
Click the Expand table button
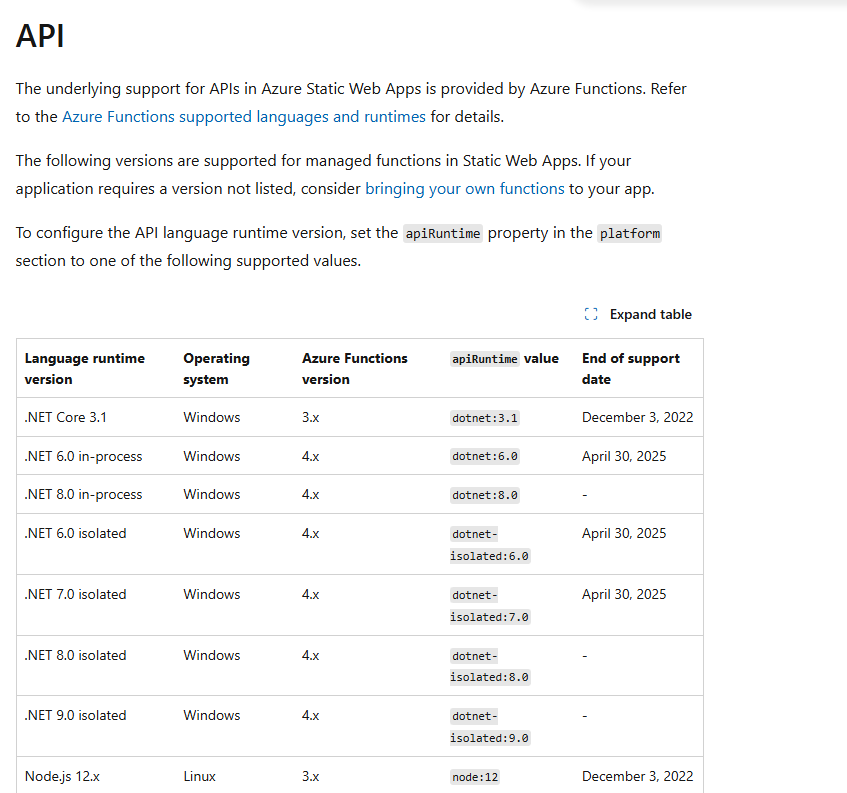tap(638, 314)
